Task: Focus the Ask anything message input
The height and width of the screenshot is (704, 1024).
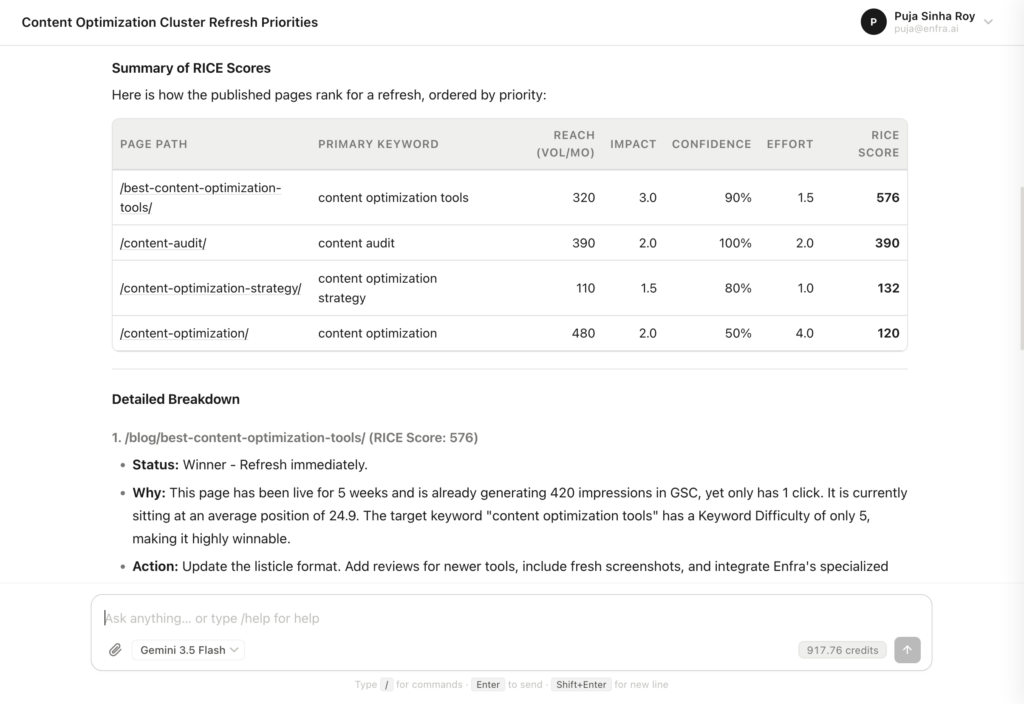Action: [511, 618]
